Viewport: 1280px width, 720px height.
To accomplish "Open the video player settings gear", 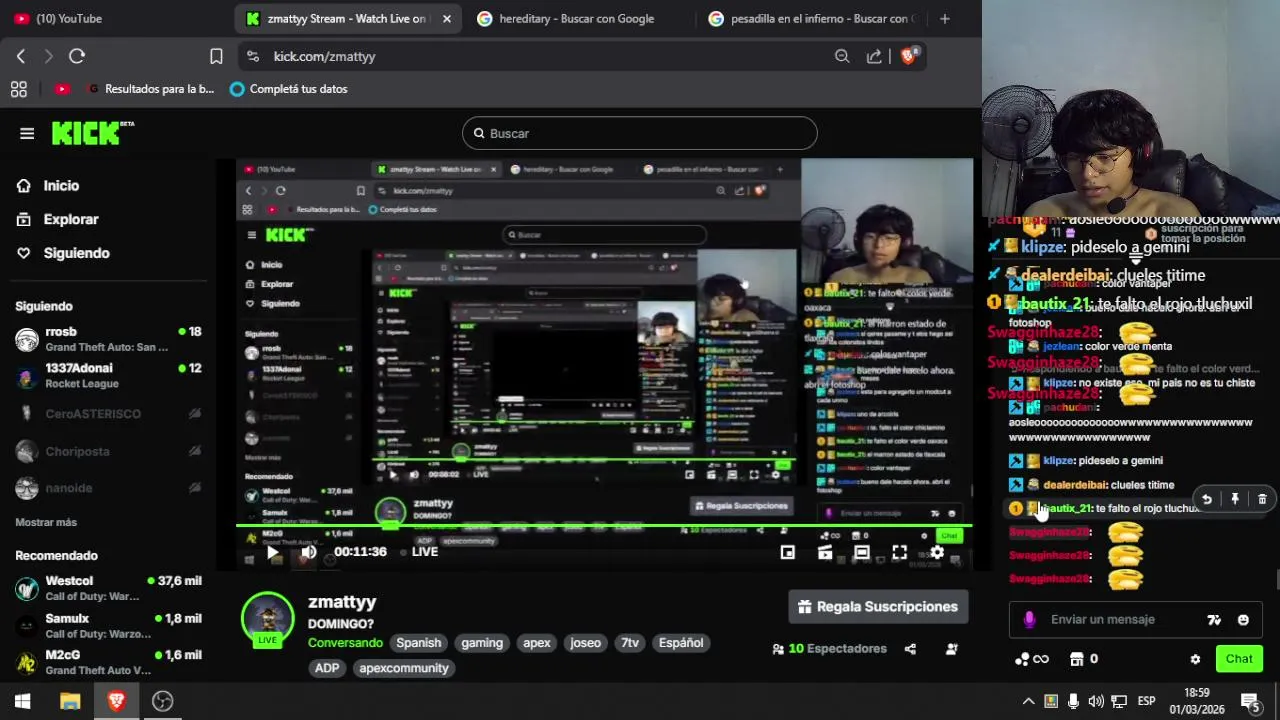I will 937,552.
